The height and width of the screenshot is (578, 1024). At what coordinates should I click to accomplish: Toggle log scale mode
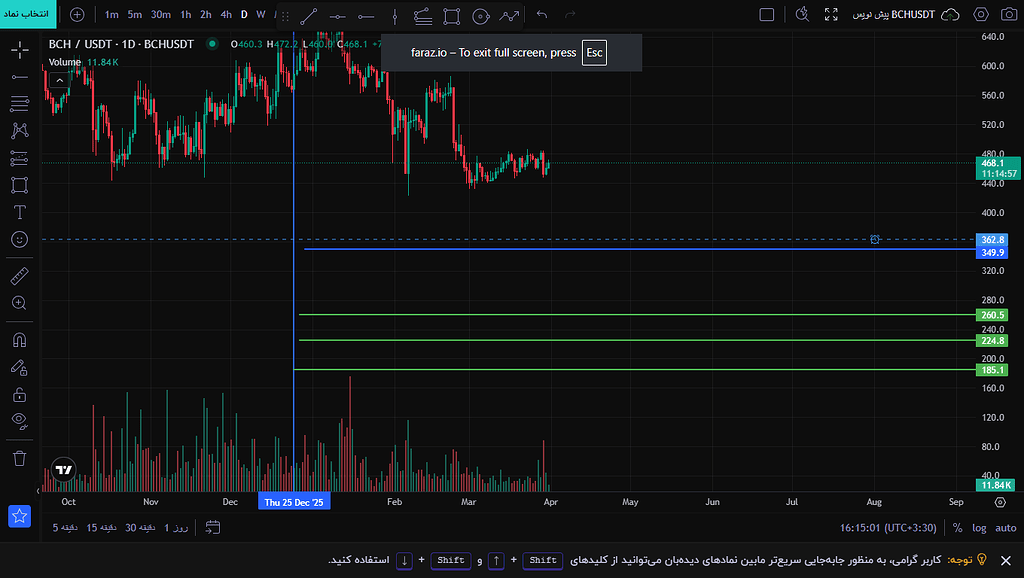(x=979, y=528)
